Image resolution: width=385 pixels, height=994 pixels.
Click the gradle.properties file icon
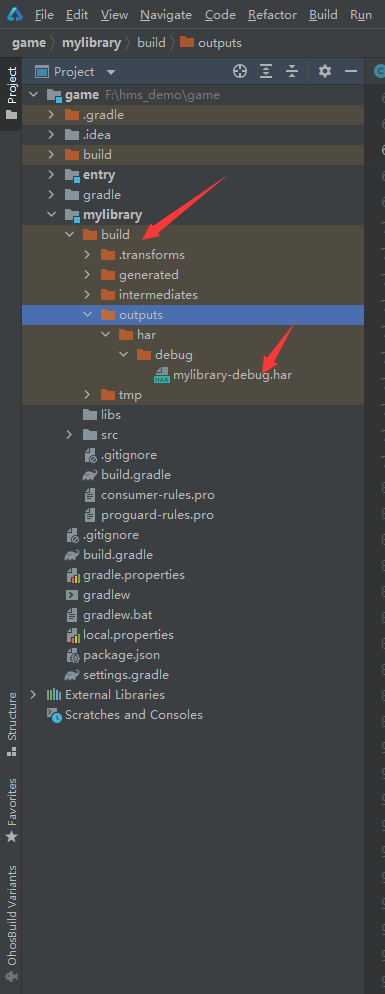pyautogui.click(x=72, y=575)
